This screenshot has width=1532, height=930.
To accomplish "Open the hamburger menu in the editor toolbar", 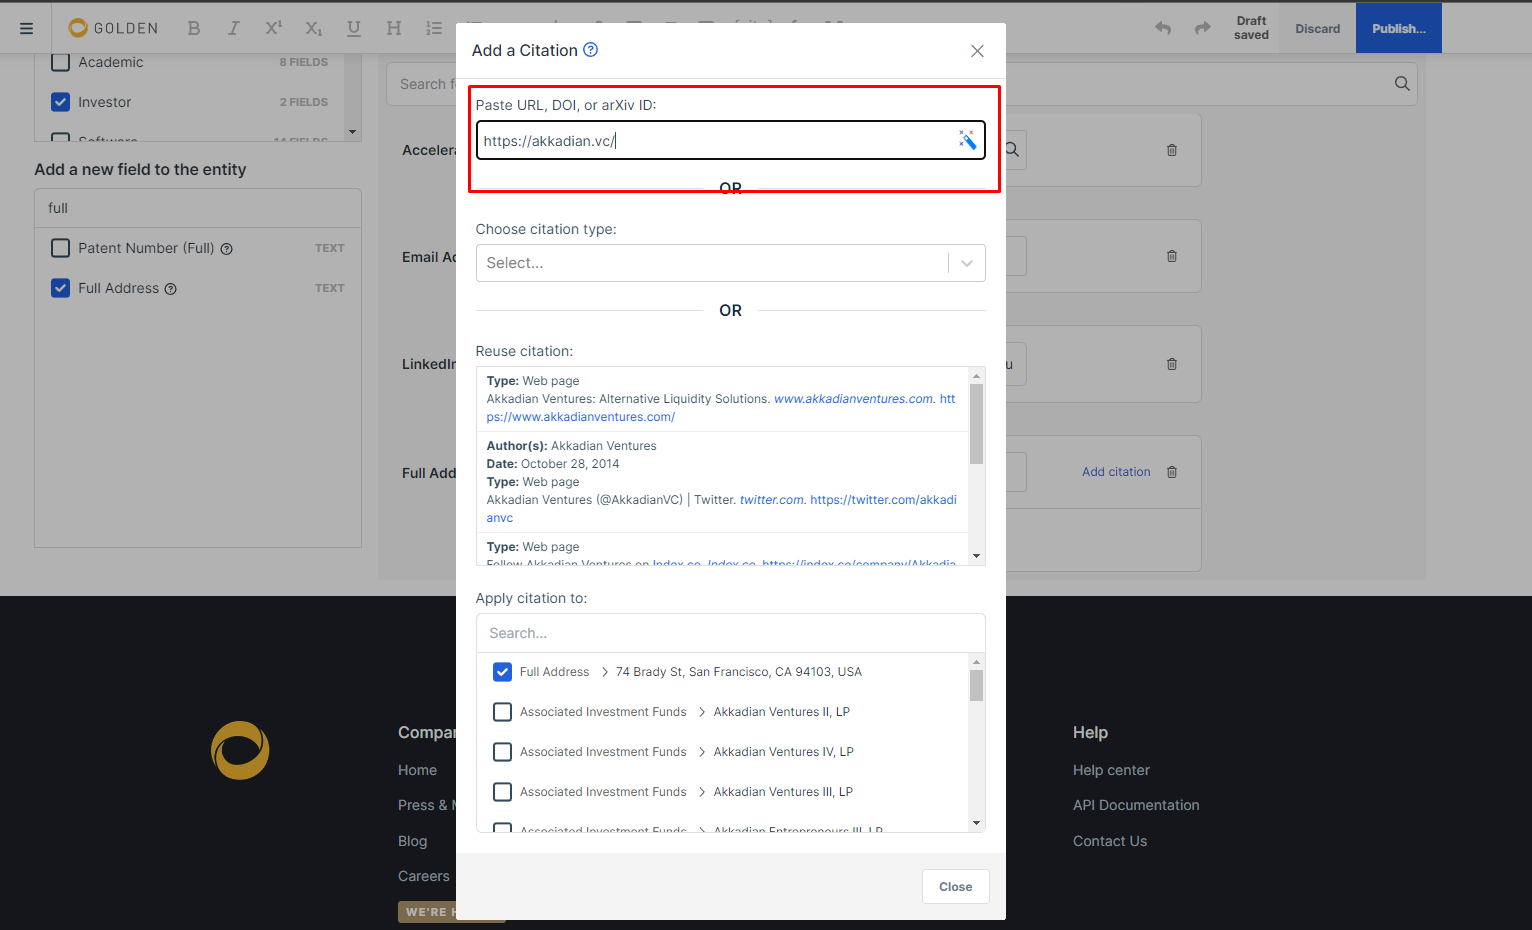I will click(27, 29).
